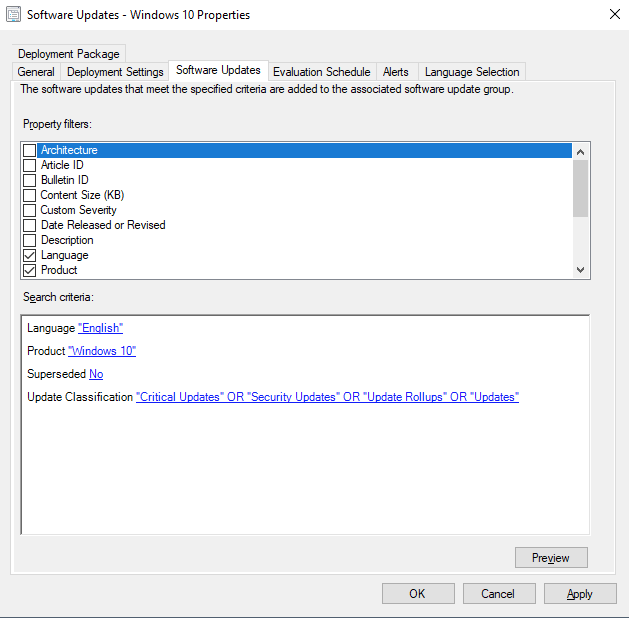629x618 pixels.
Task: Check the Content Size (KB) checkbox
Action: click(x=29, y=195)
